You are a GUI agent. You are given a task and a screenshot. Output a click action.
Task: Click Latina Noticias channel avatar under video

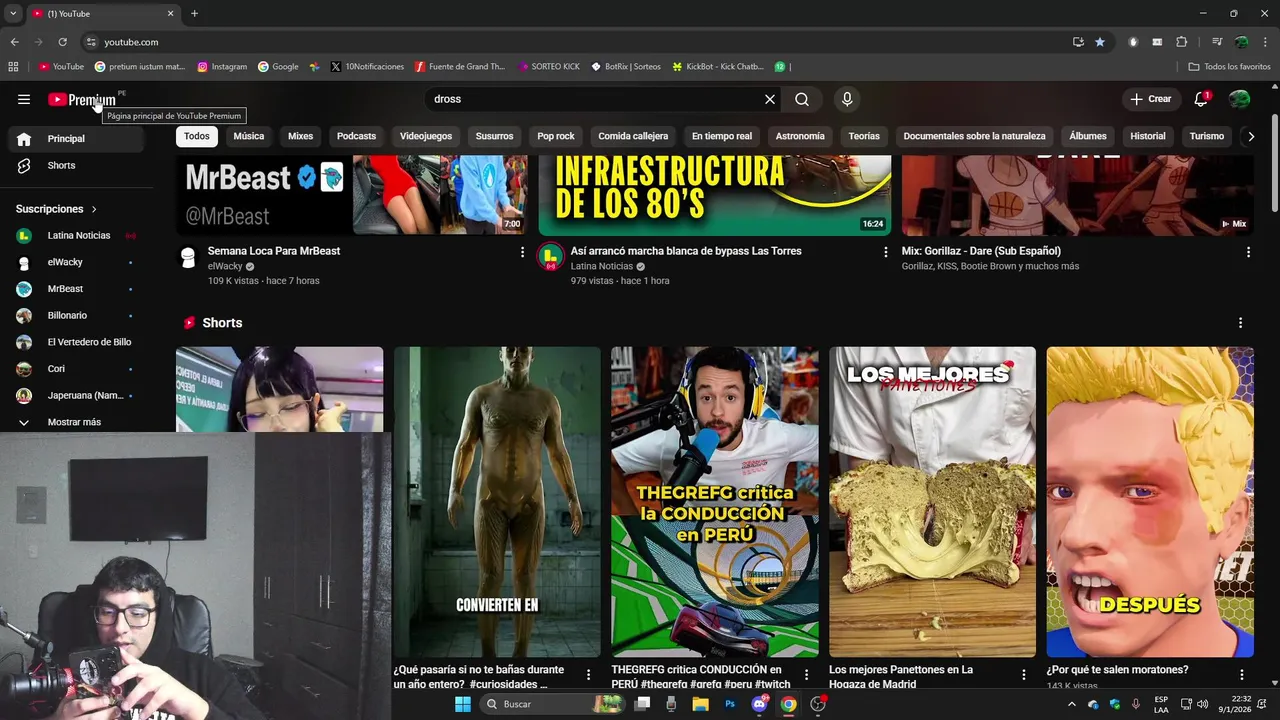(550, 257)
